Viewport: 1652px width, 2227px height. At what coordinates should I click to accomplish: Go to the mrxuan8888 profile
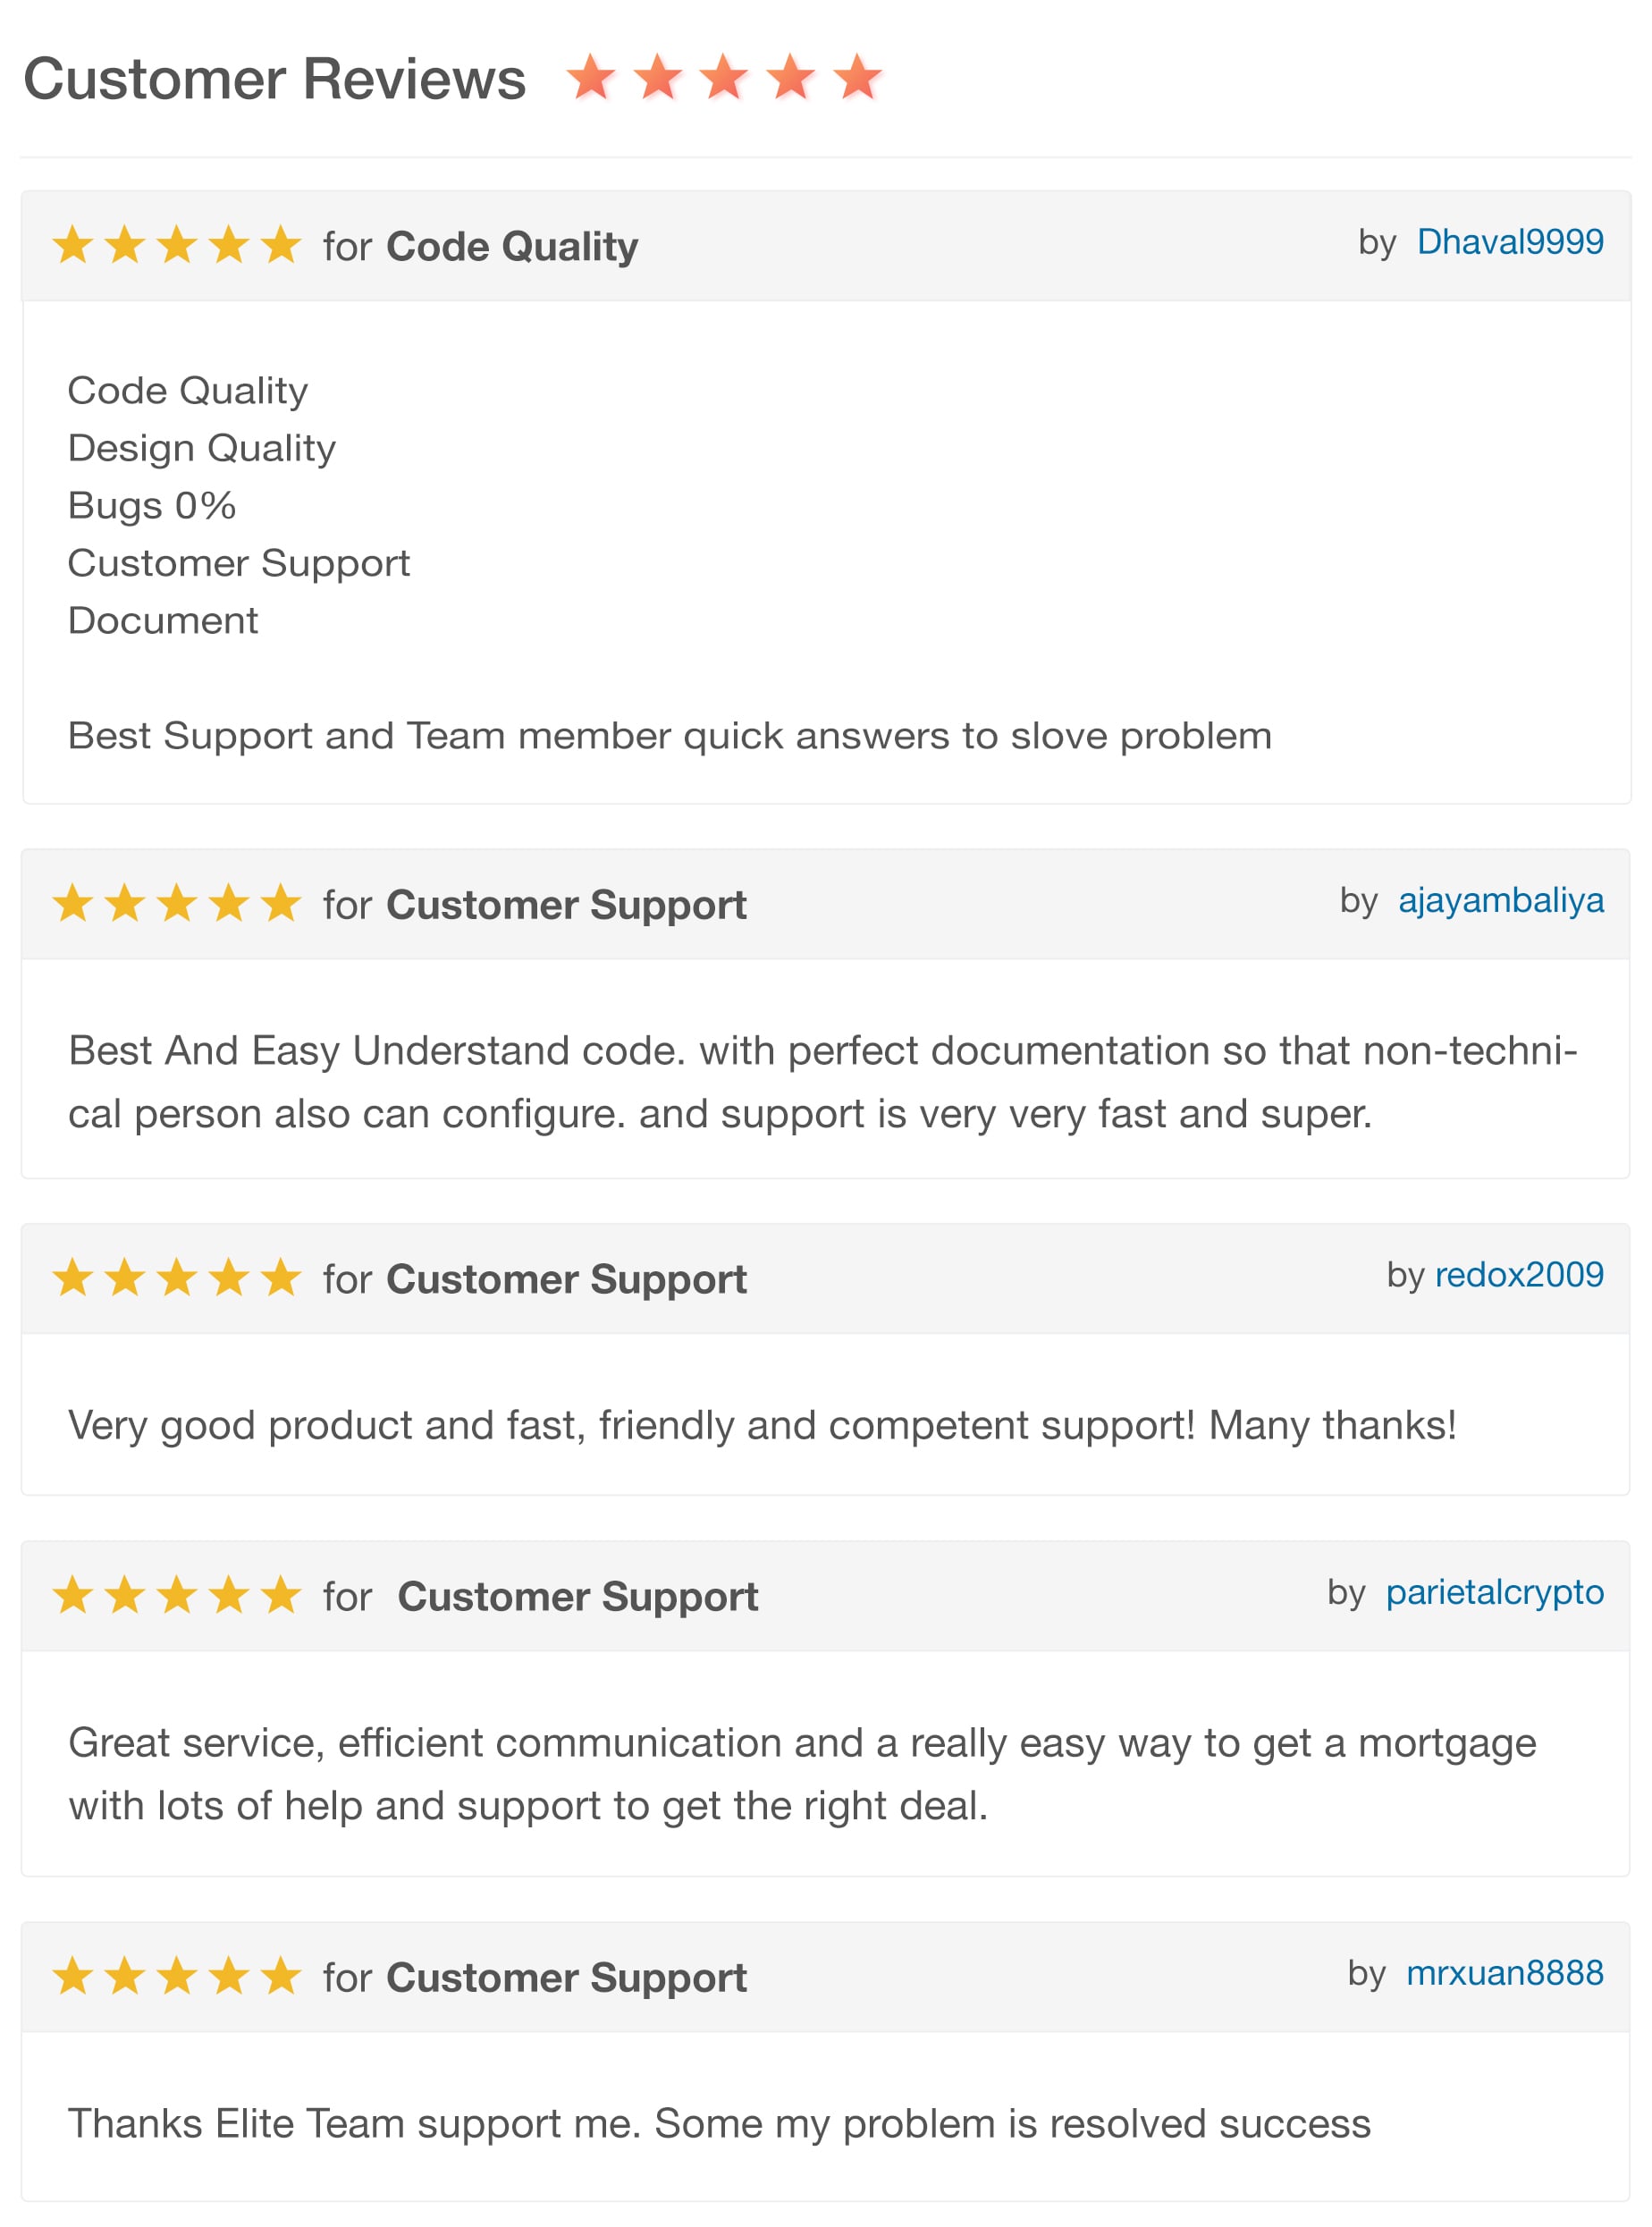pos(1504,1973)
